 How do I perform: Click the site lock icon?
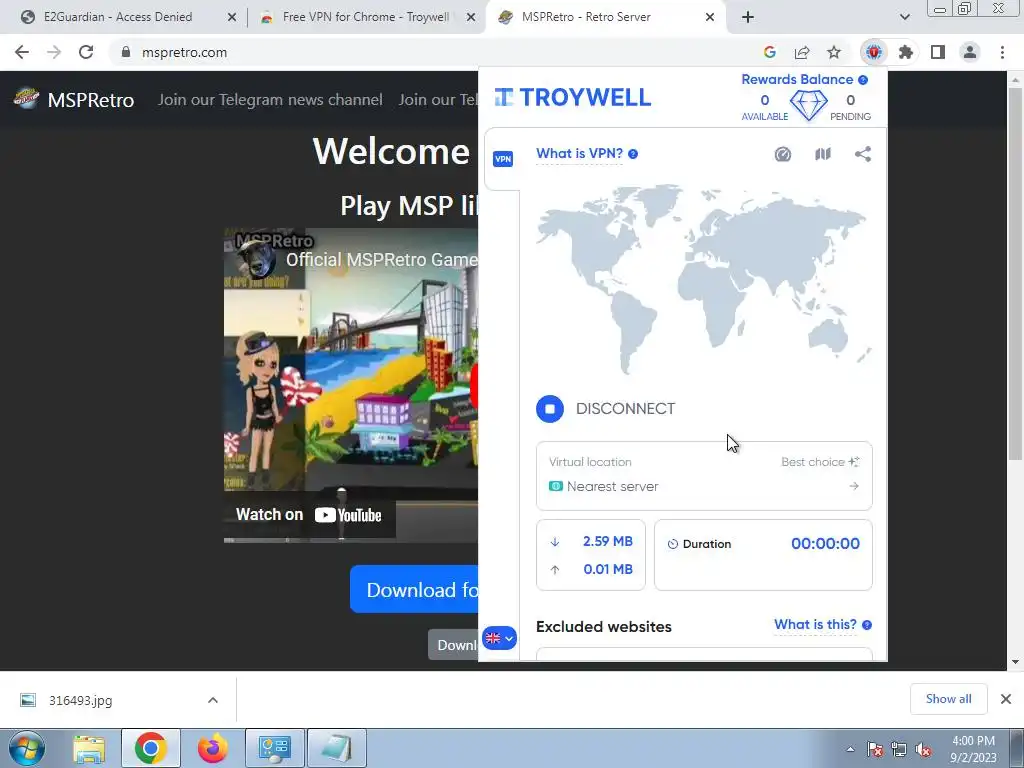(x=126, y=52)
